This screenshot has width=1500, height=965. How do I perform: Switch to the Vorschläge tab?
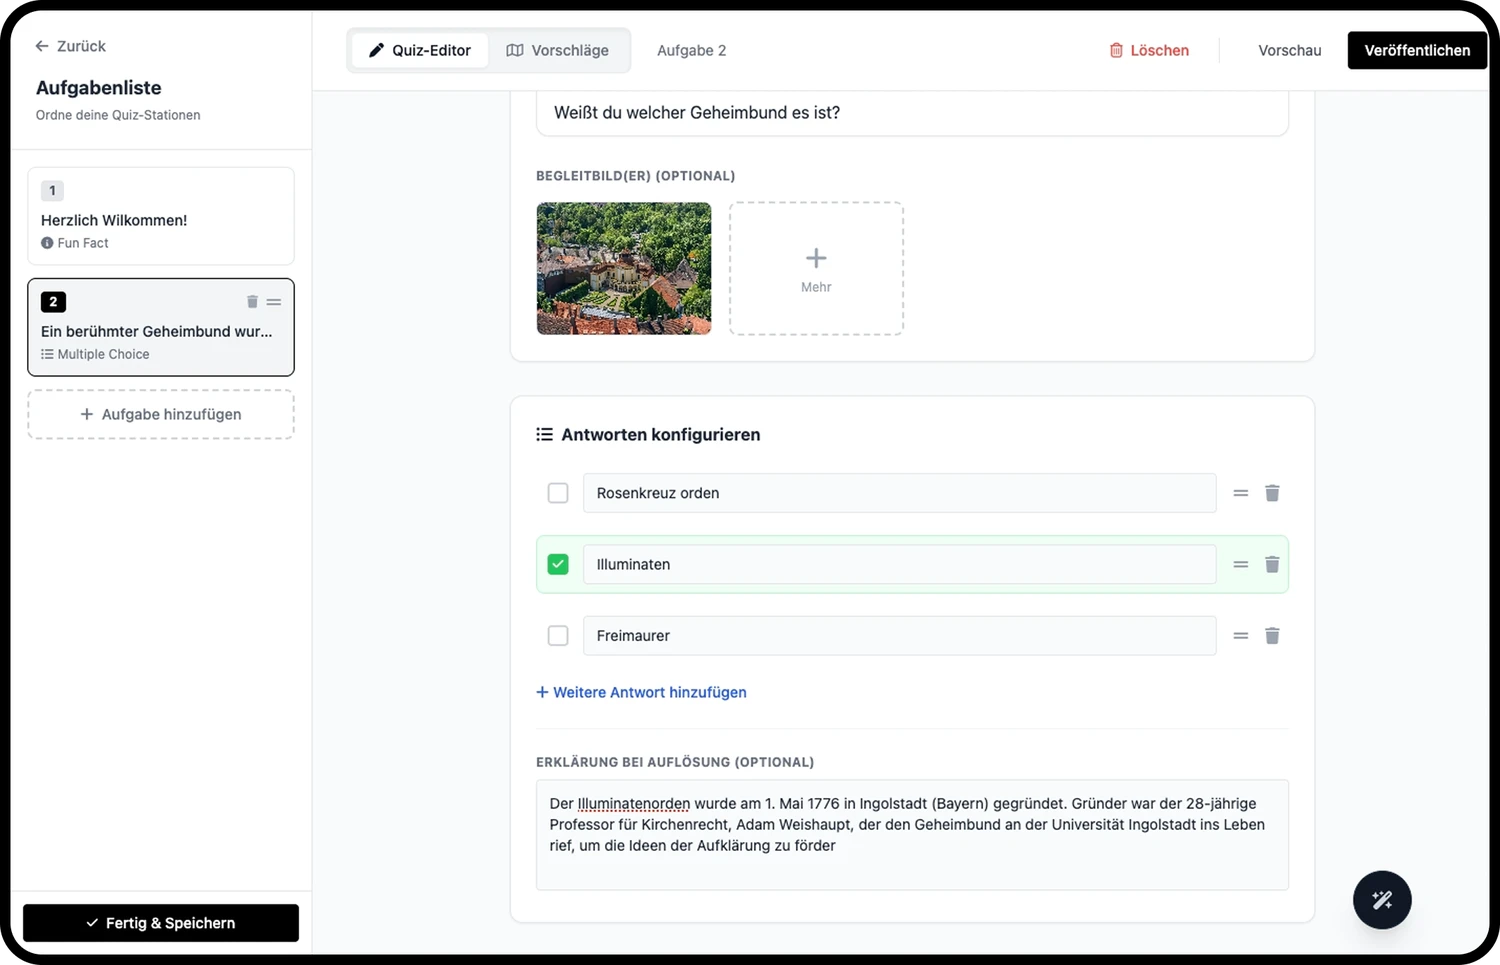click(x=558, y=50)
